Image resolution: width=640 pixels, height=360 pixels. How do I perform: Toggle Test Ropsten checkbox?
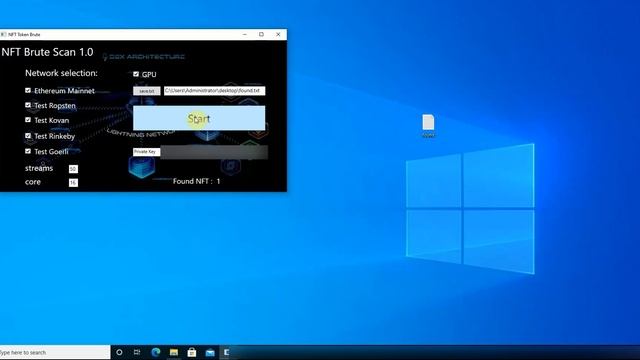28,105
